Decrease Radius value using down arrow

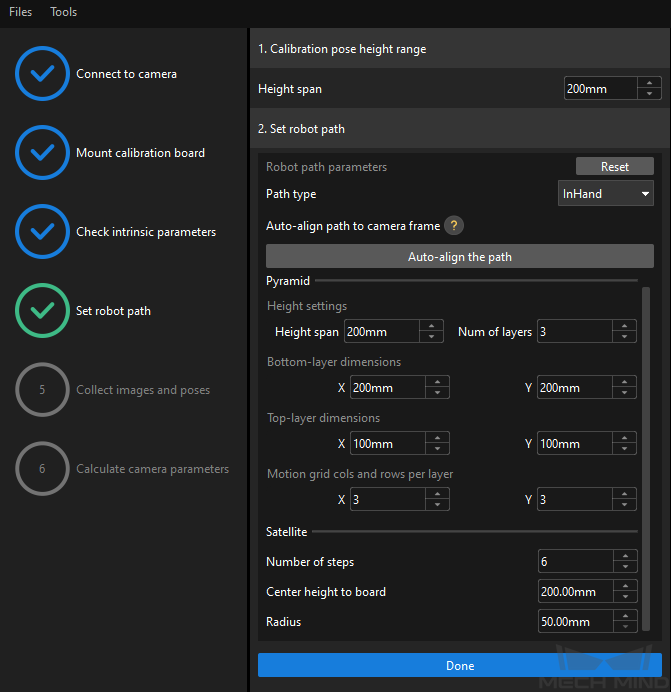click(x=625, y=627)
